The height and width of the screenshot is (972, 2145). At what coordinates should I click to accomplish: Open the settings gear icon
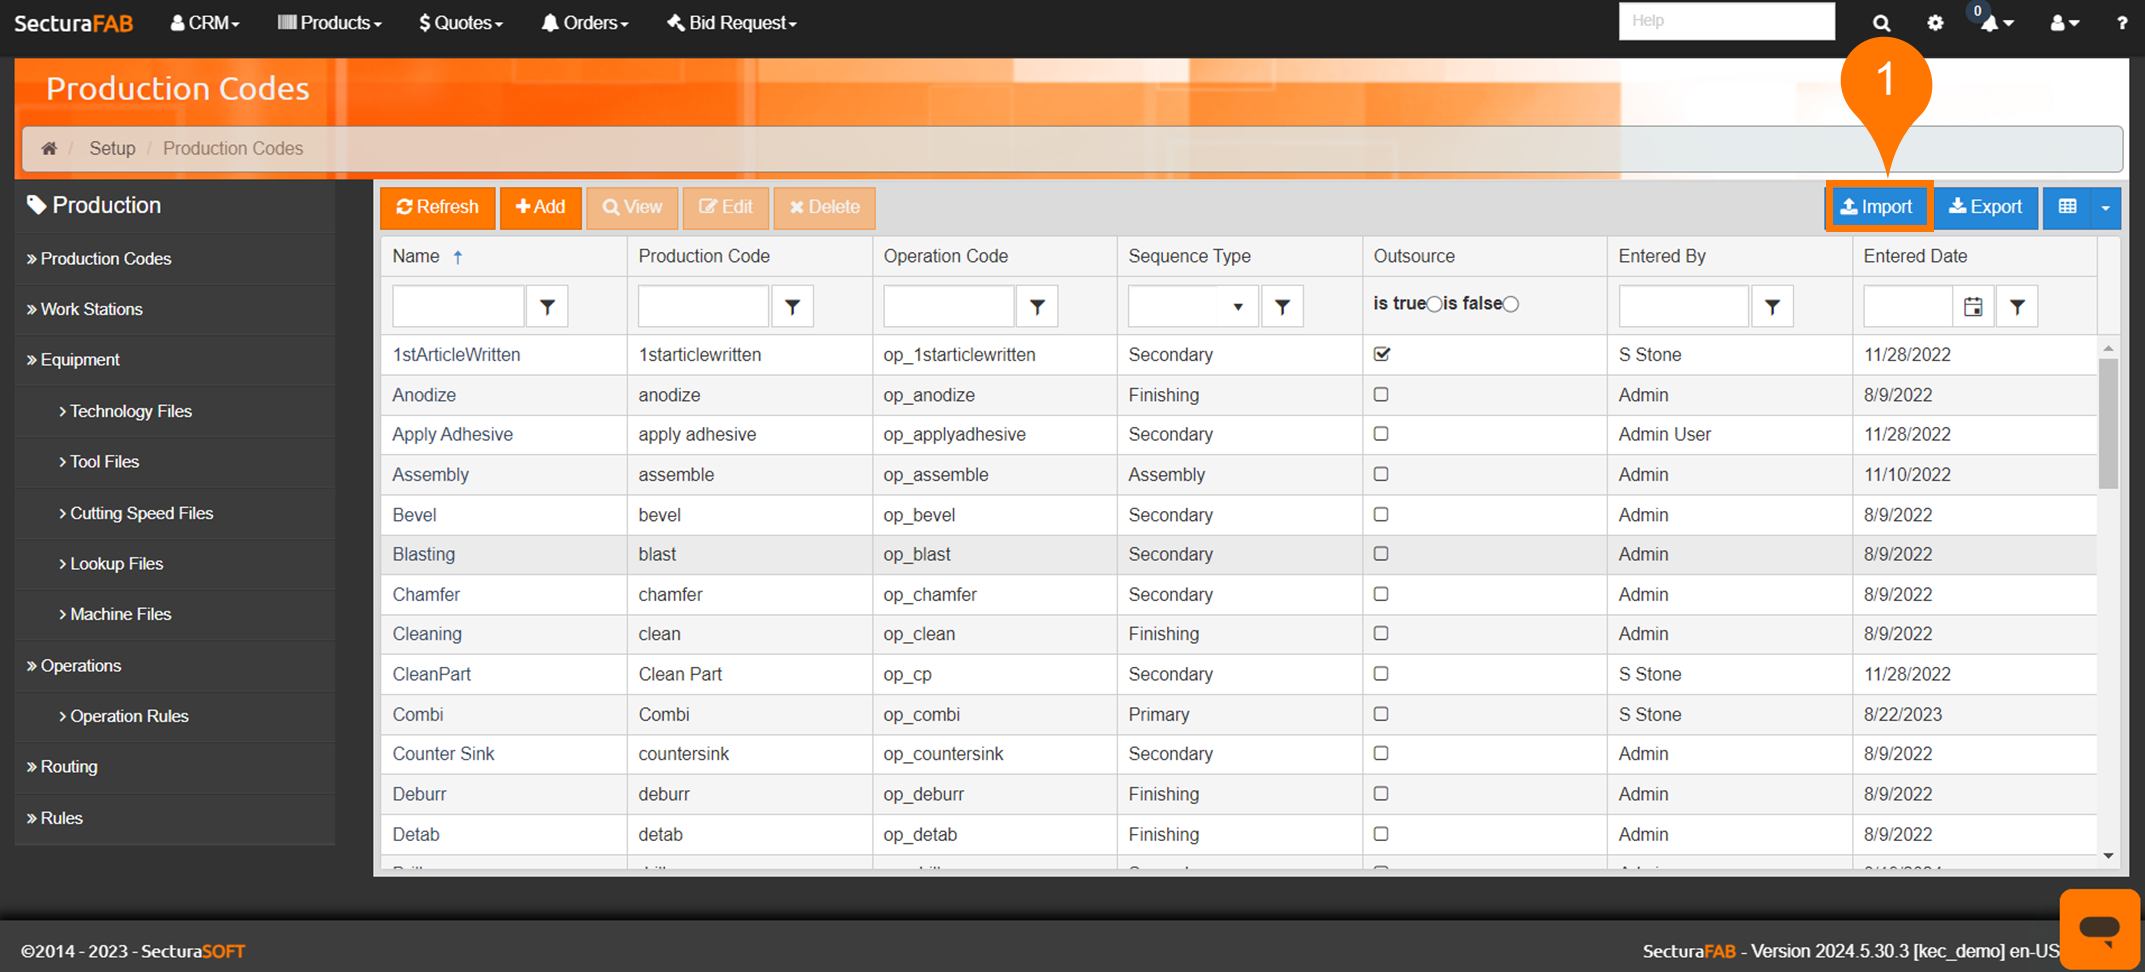click(x=1935, y=23)
